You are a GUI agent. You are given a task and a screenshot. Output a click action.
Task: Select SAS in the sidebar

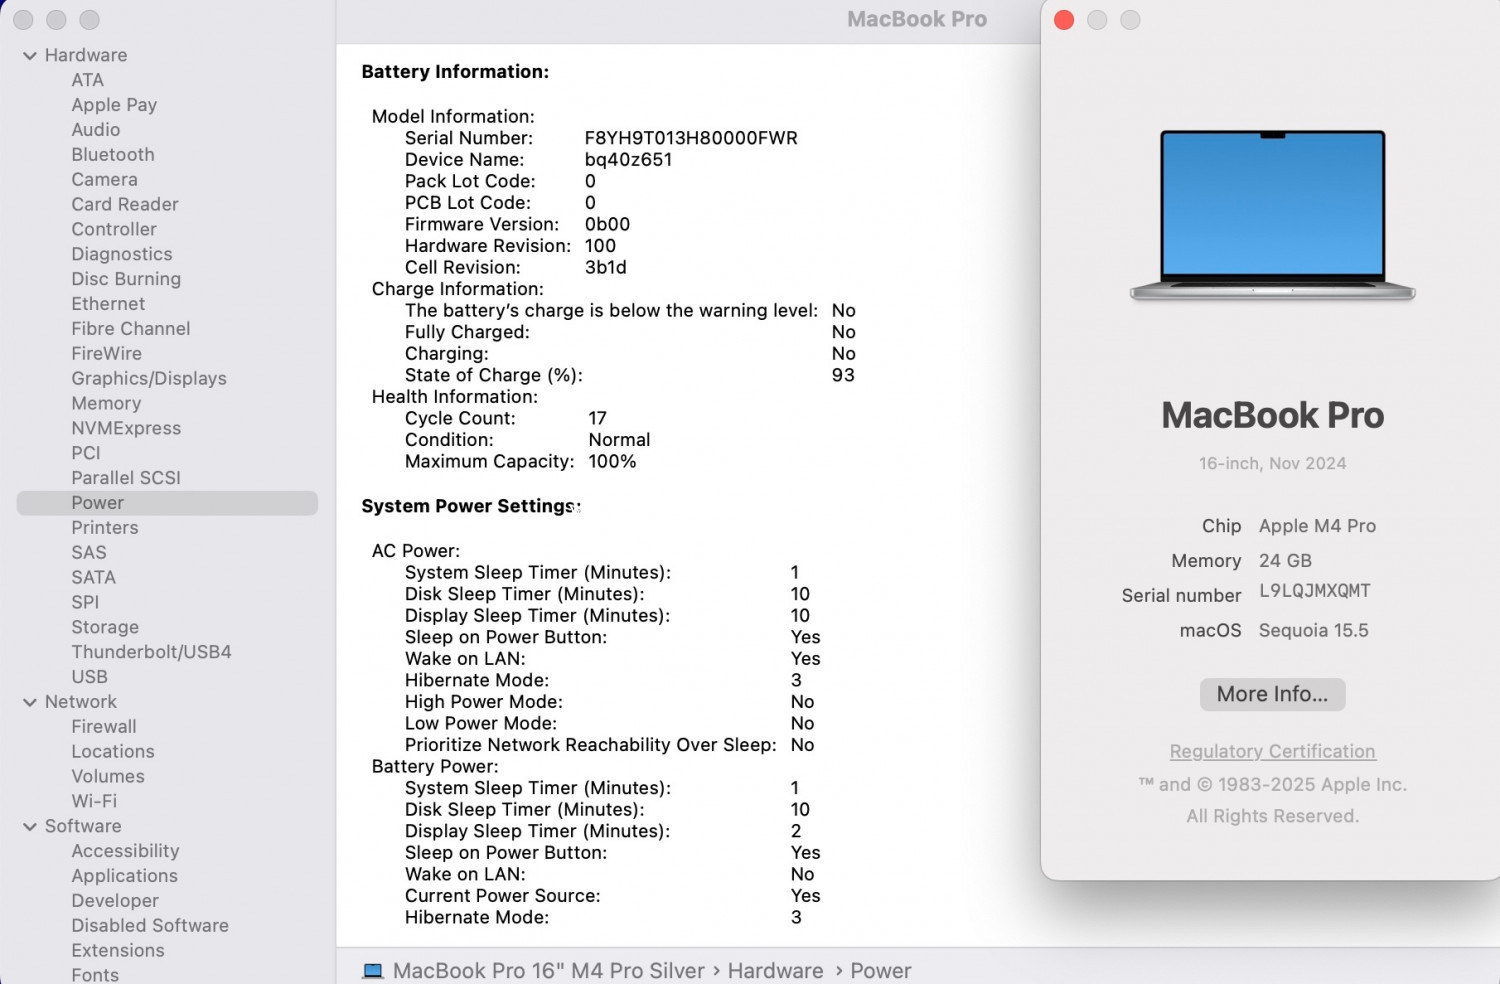(x=88, y=553)
